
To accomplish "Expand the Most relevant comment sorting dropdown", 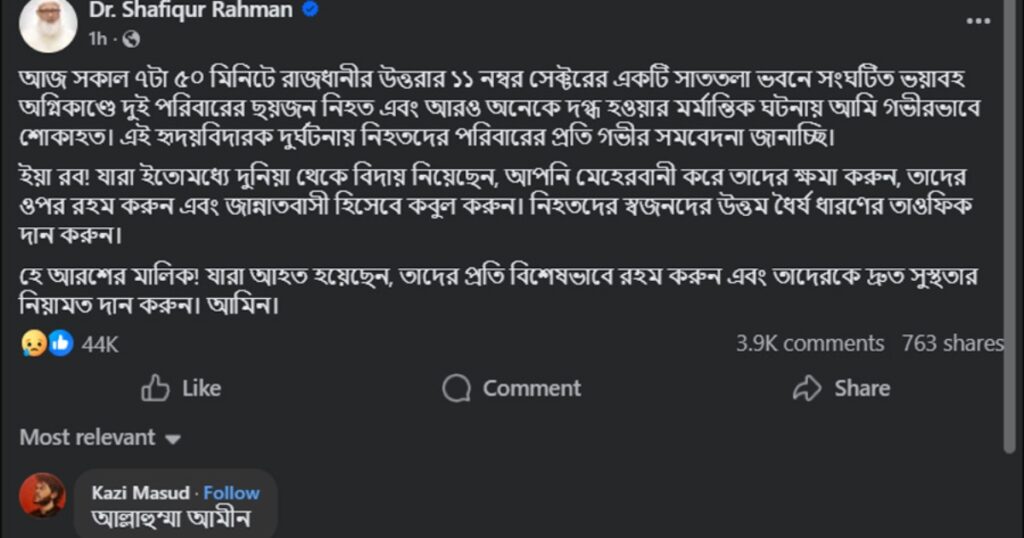I will pos(100,437).
